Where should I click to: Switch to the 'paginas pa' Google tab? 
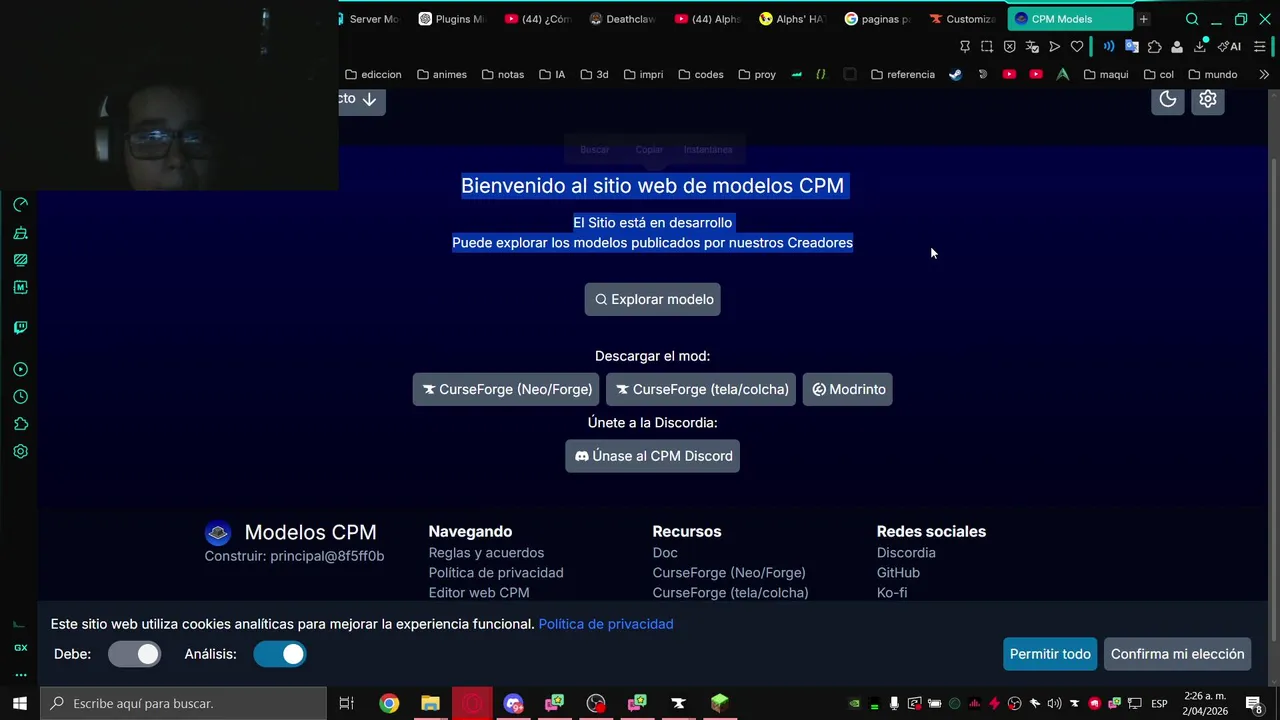tap(878, 19)
